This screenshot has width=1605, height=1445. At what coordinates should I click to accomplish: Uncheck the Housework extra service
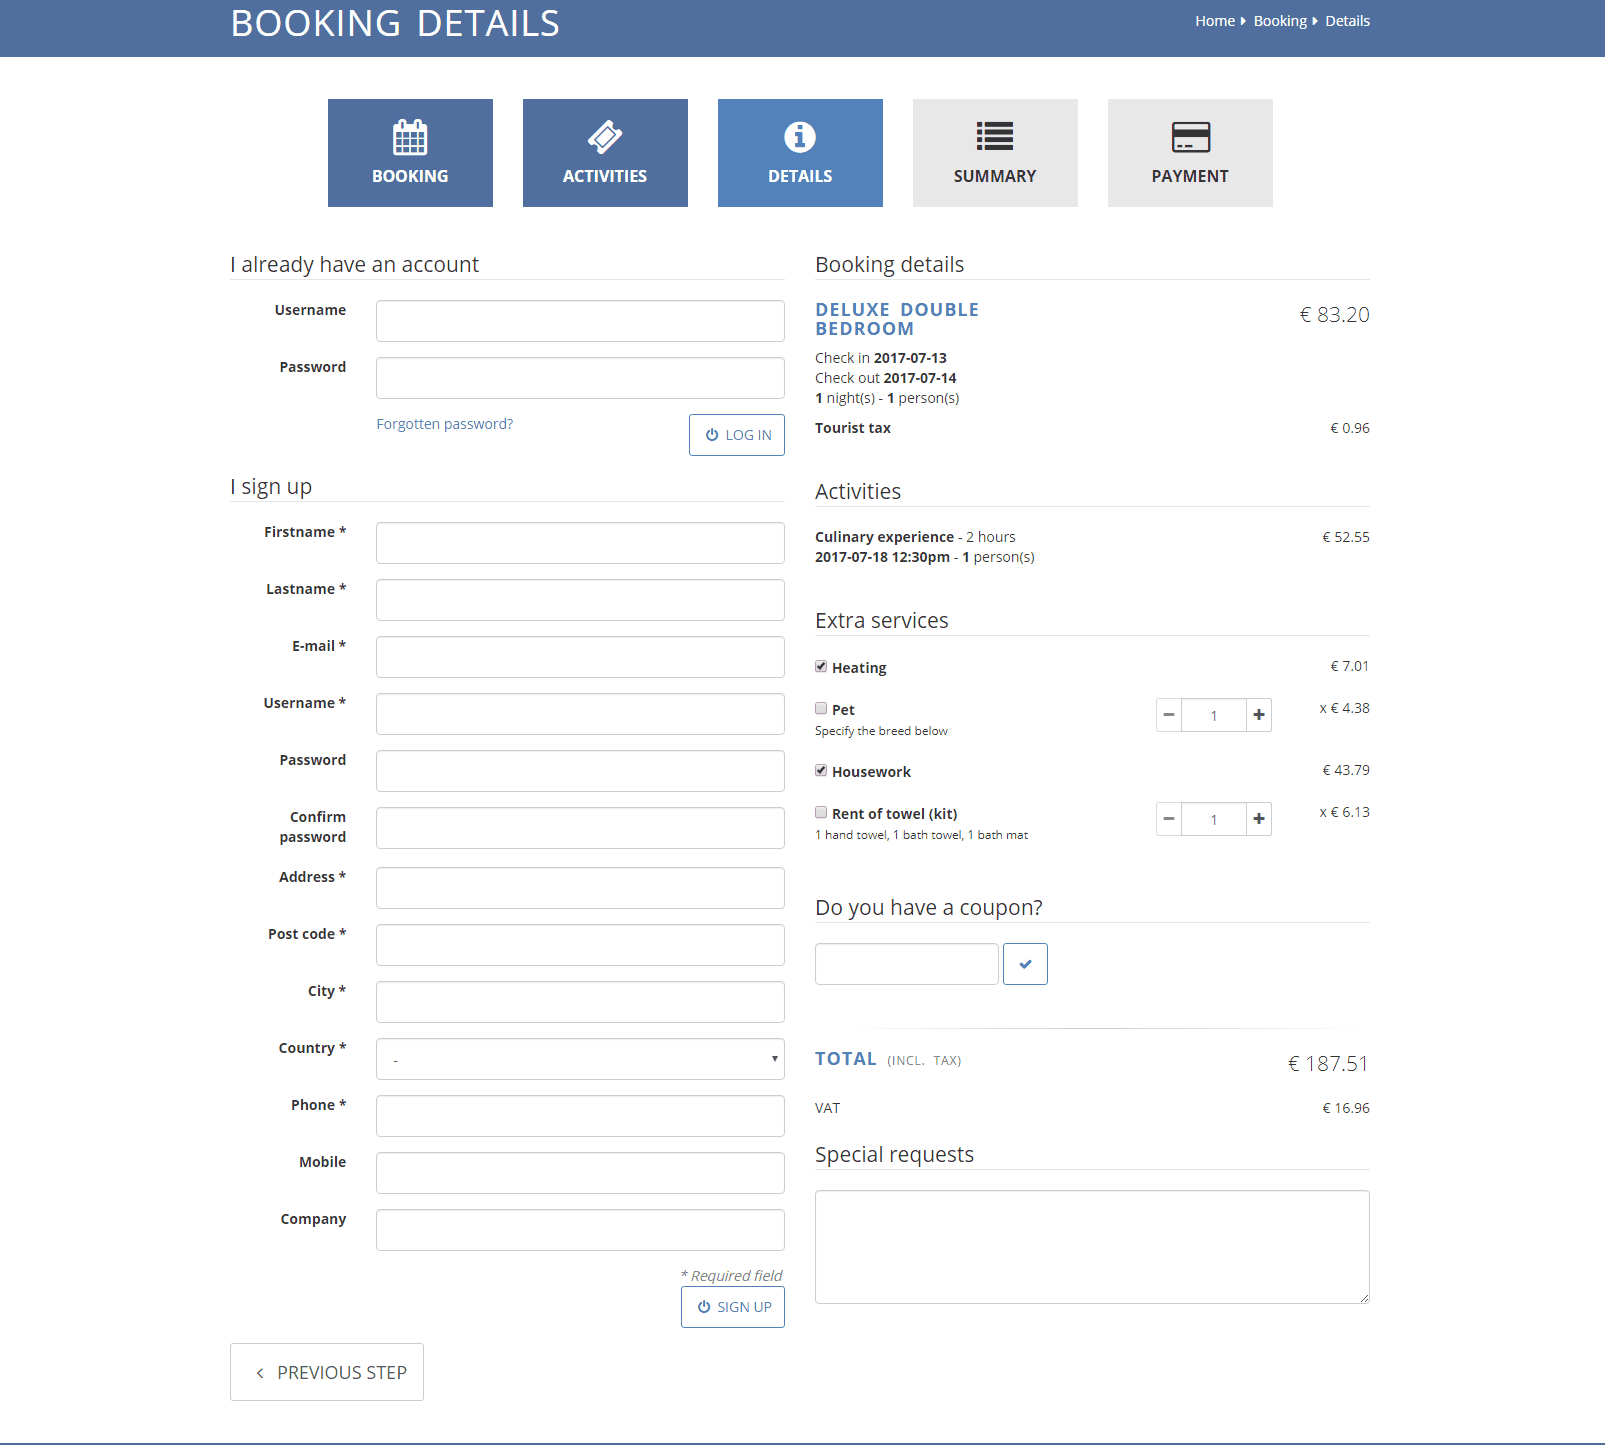821,770
